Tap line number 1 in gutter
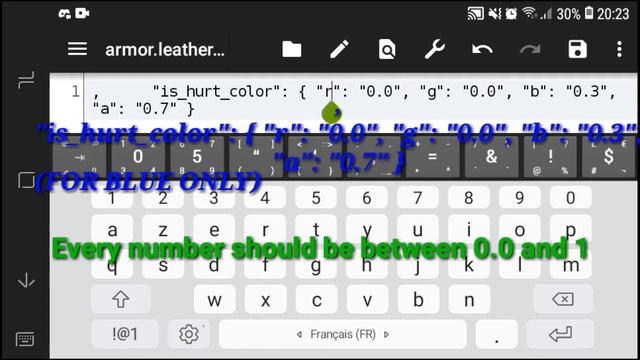Image resolution: width=640 pixels, height=360 pixels. click(75, 91)
